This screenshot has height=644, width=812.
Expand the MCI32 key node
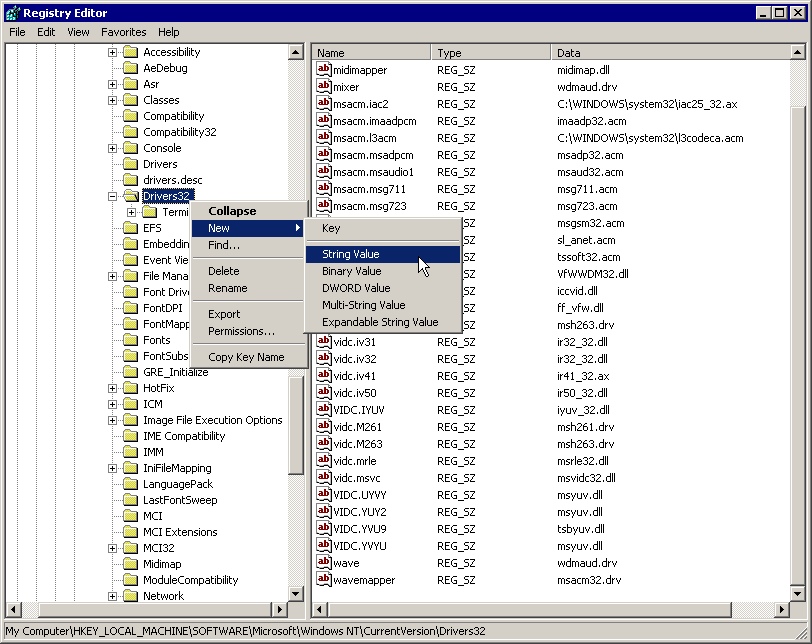click(113, 548)
